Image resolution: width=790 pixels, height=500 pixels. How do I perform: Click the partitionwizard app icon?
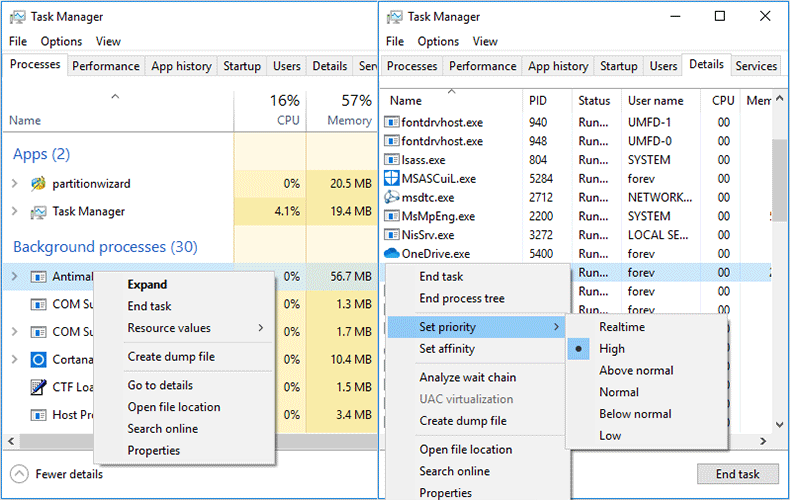click(x=38, y=184)
